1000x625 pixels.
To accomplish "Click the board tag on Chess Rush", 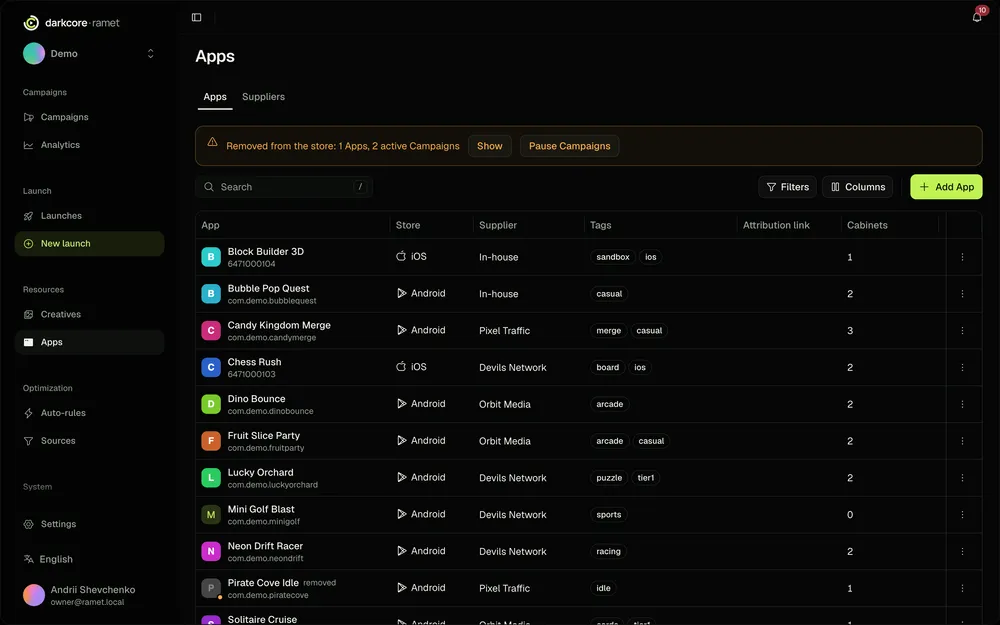I will point(608,367).
